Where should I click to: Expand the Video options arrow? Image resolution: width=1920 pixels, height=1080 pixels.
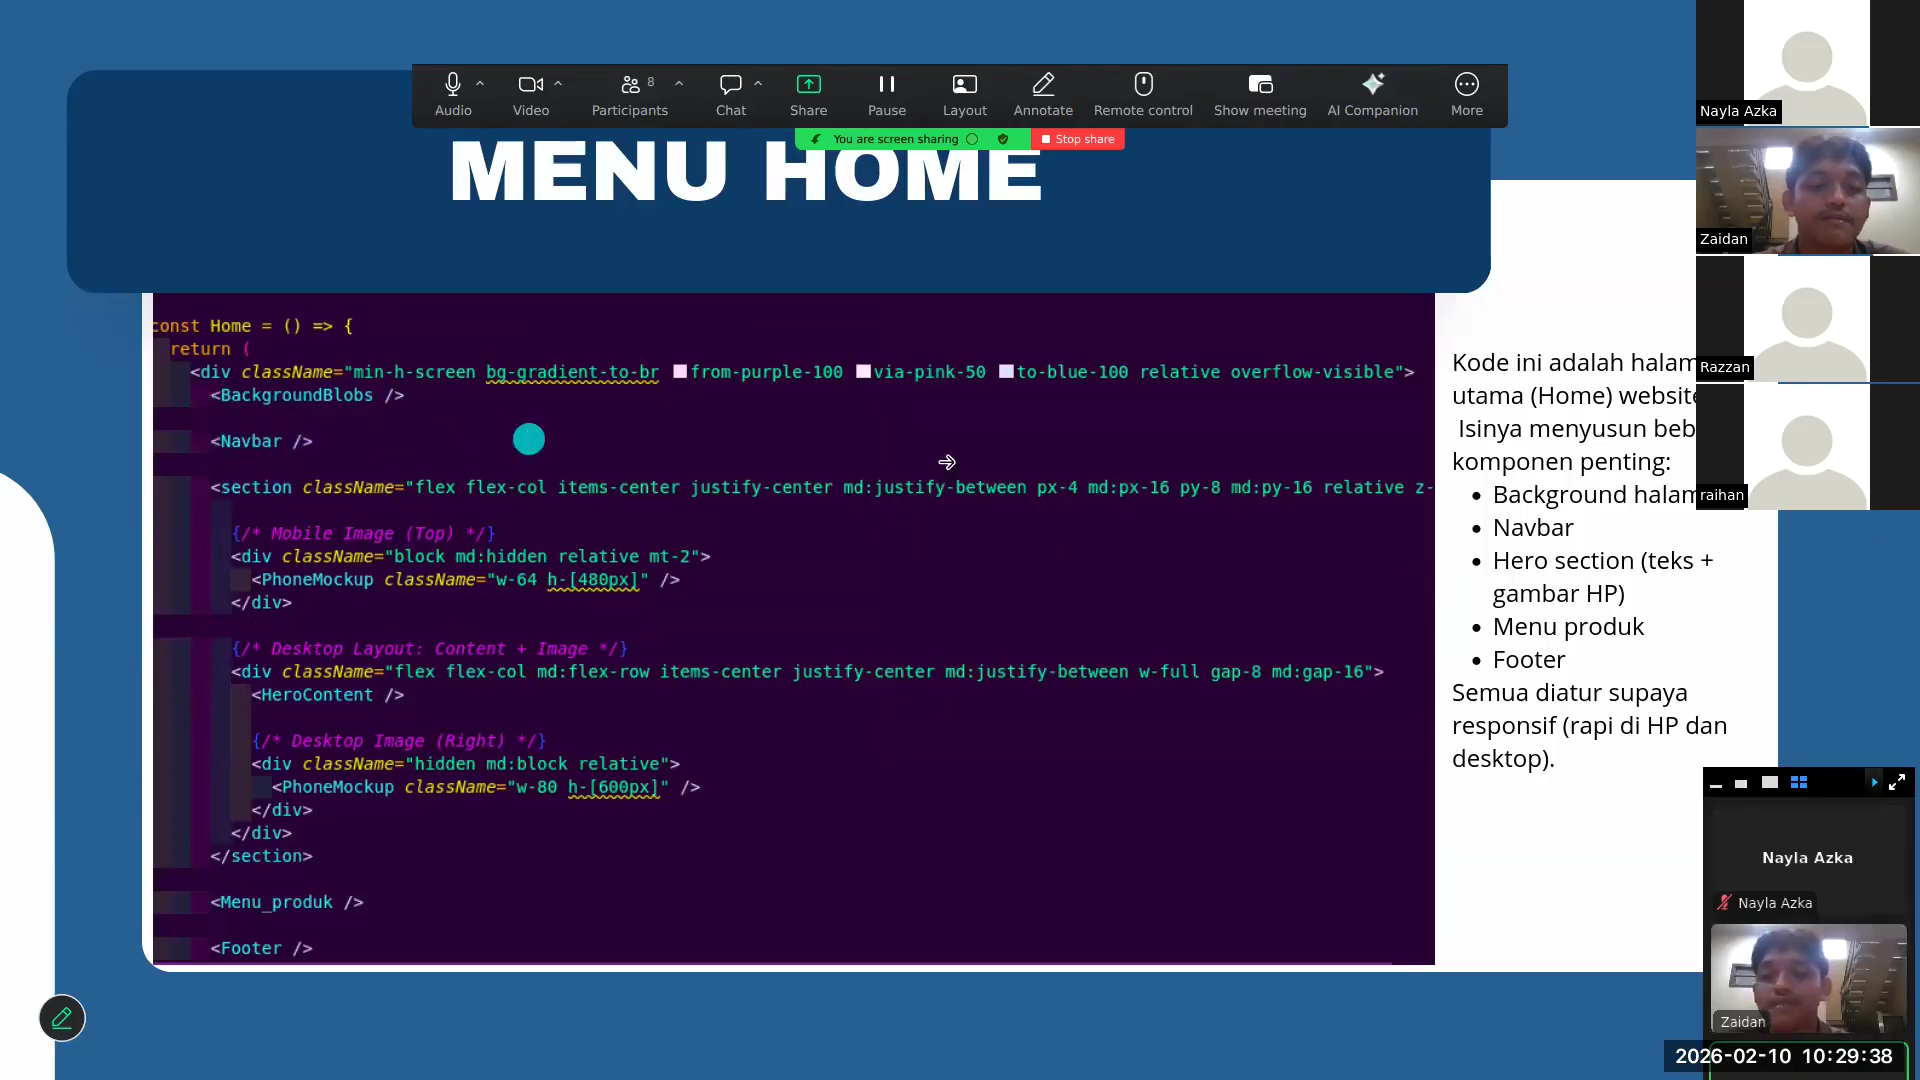558,84
